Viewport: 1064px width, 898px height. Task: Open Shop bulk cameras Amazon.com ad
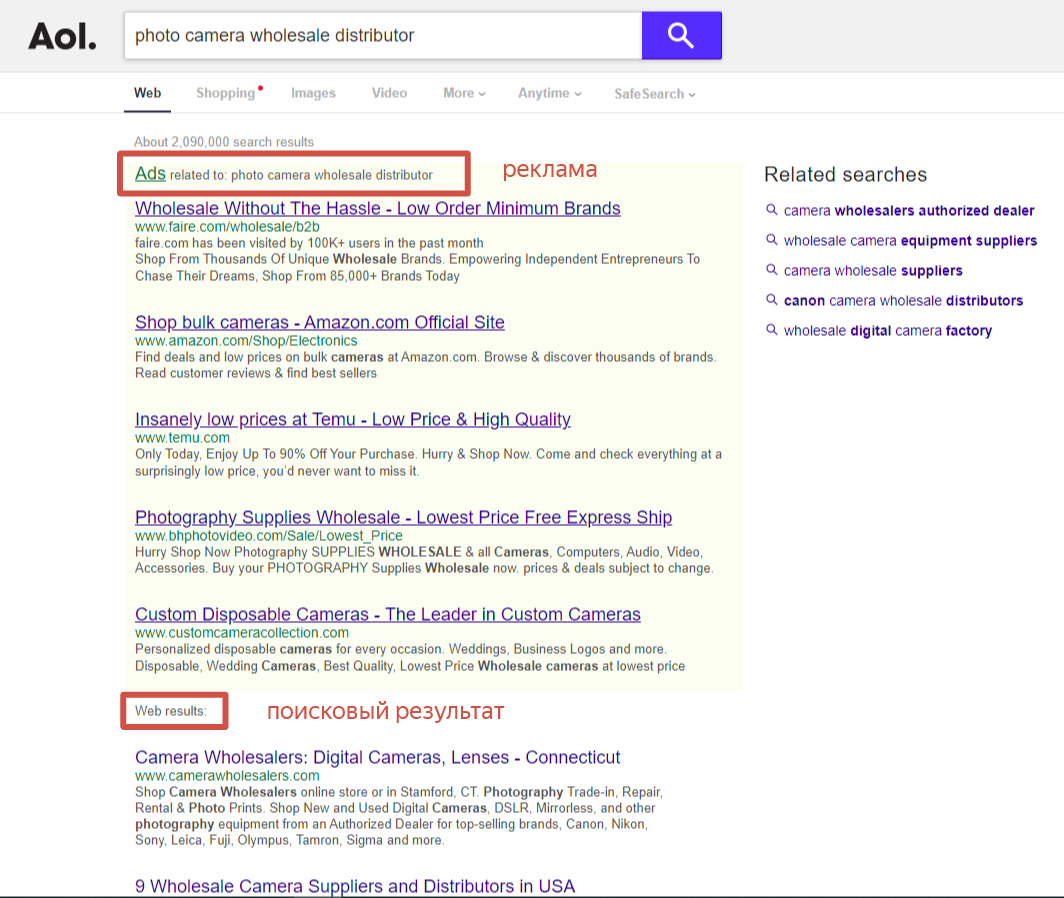point(320,322)
